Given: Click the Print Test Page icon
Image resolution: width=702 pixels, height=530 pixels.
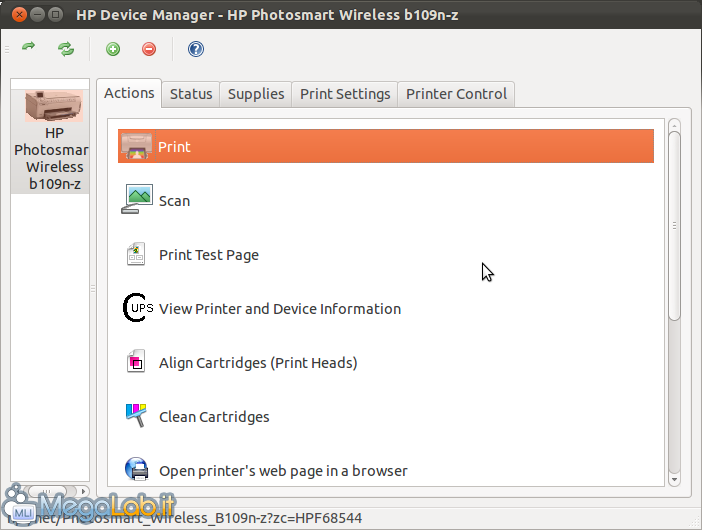Looking at the screenshot, I should point(136,254).
